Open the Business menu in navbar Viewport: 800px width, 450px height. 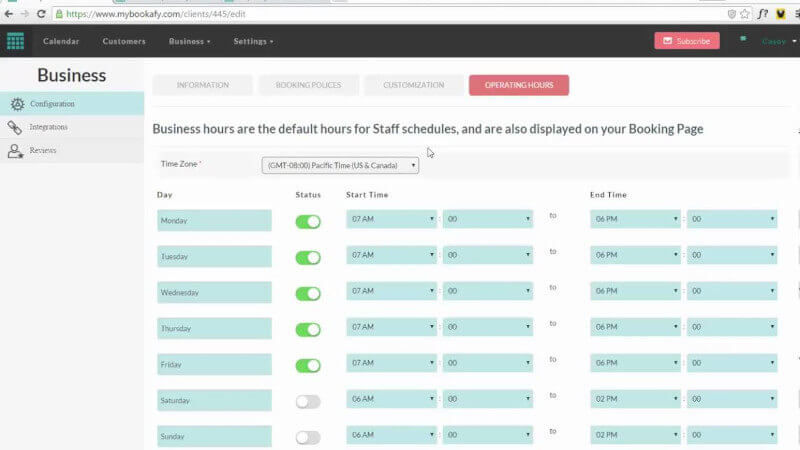(x=189, y=41)
